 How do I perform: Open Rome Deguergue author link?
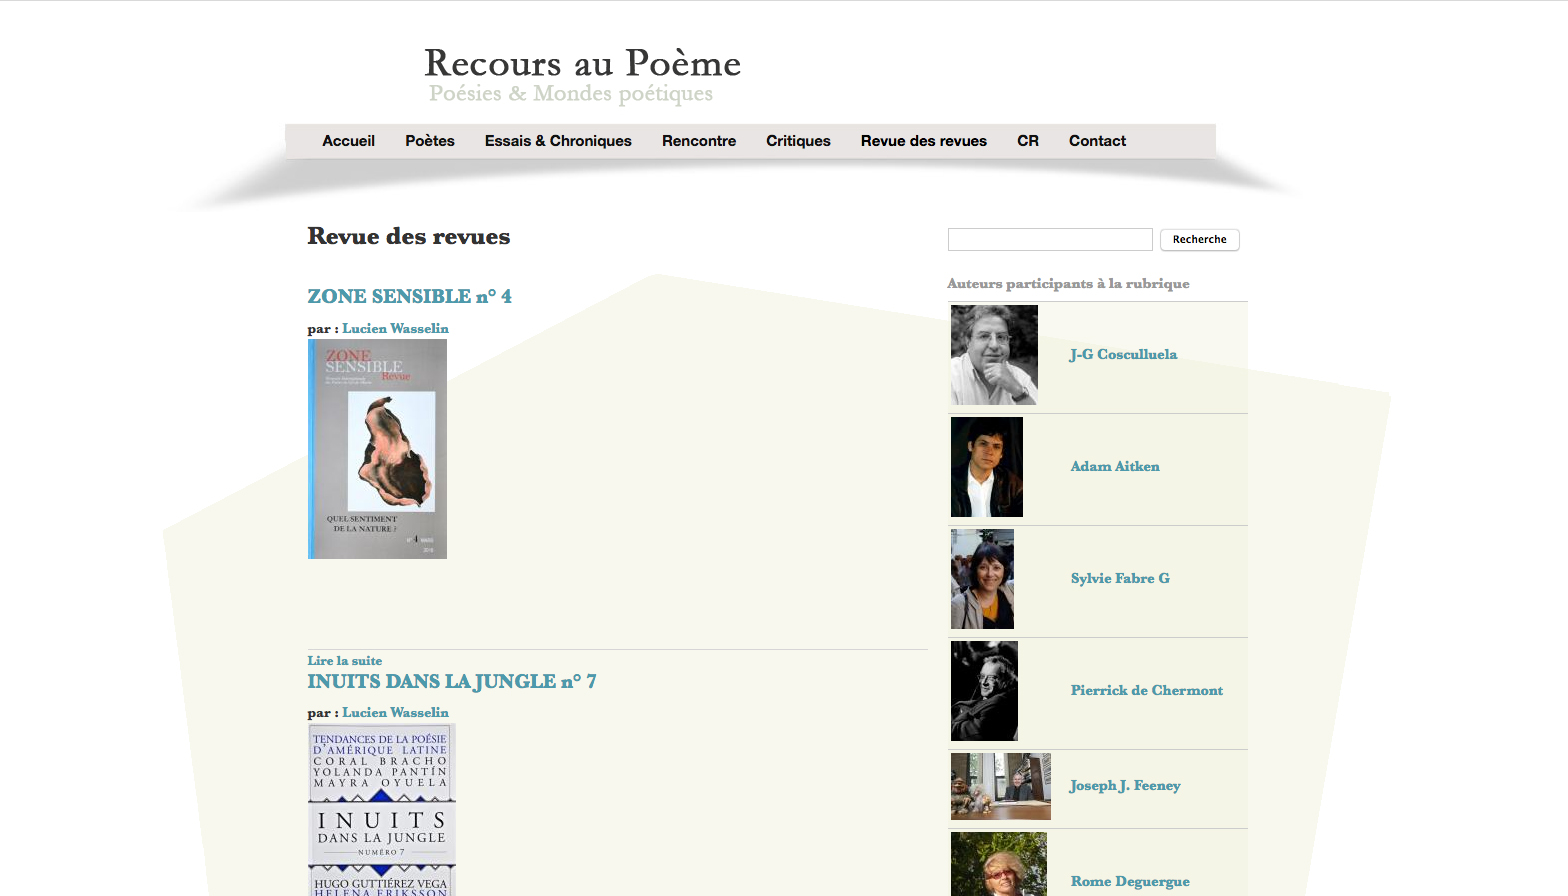click(x=1130, y=882)
